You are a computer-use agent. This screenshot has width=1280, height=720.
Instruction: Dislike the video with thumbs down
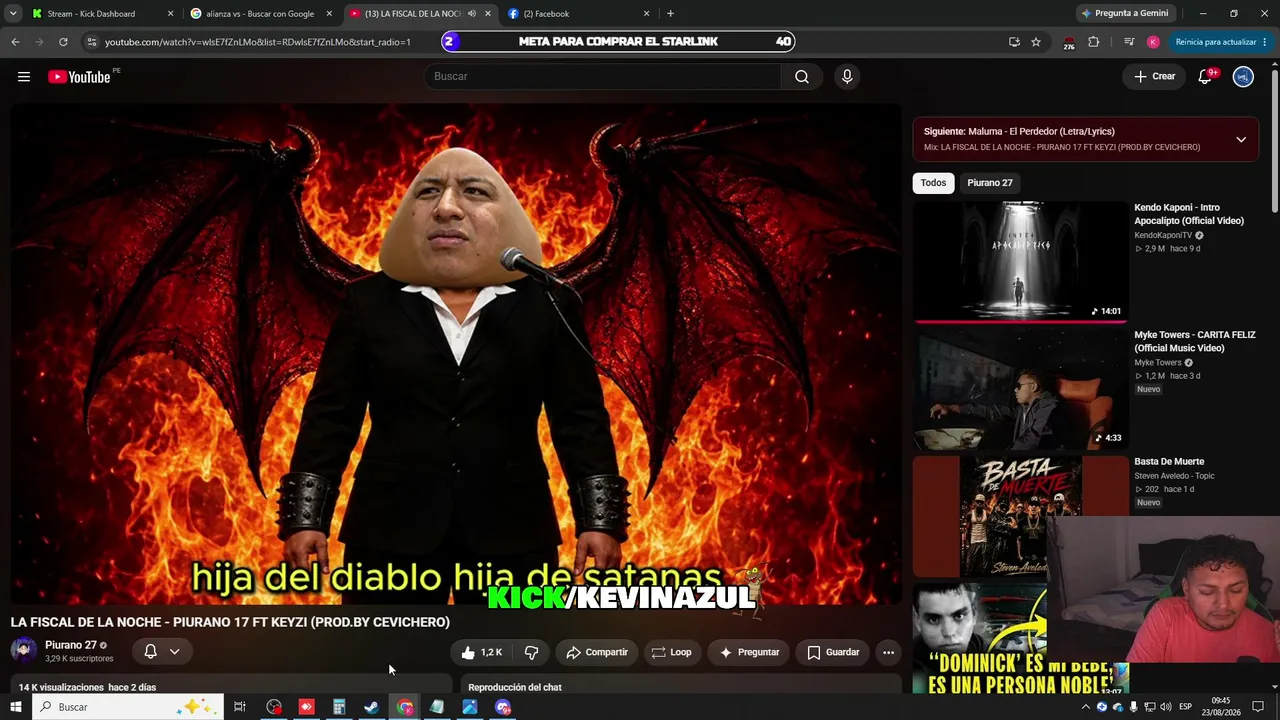tap(531, 652)
